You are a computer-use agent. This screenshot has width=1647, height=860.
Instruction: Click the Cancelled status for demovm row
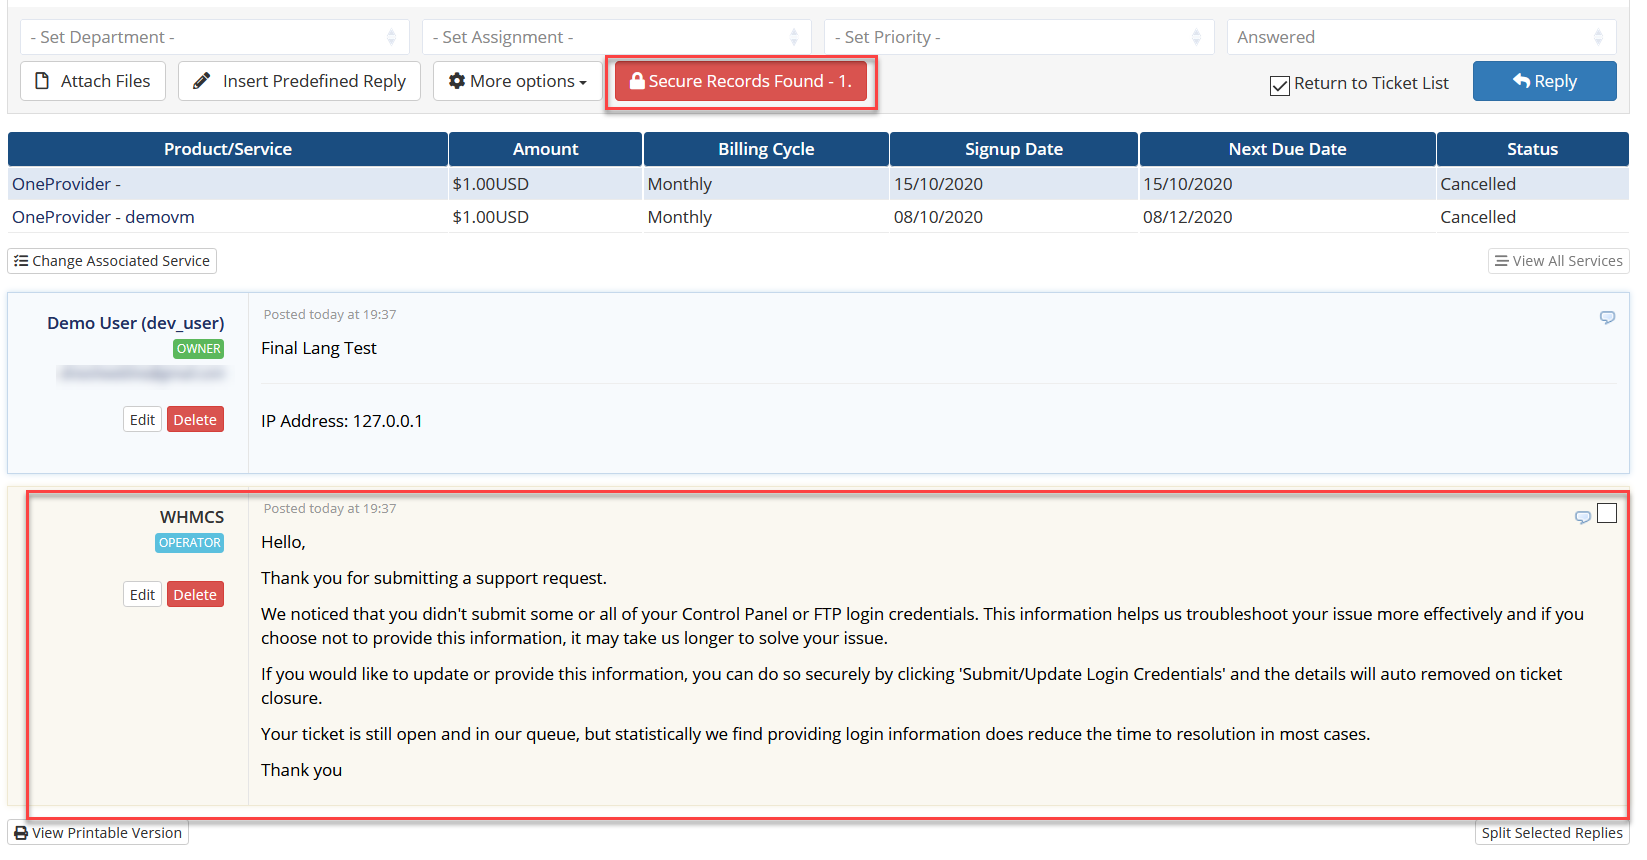pyautogui.click(x=1478, y=217)
